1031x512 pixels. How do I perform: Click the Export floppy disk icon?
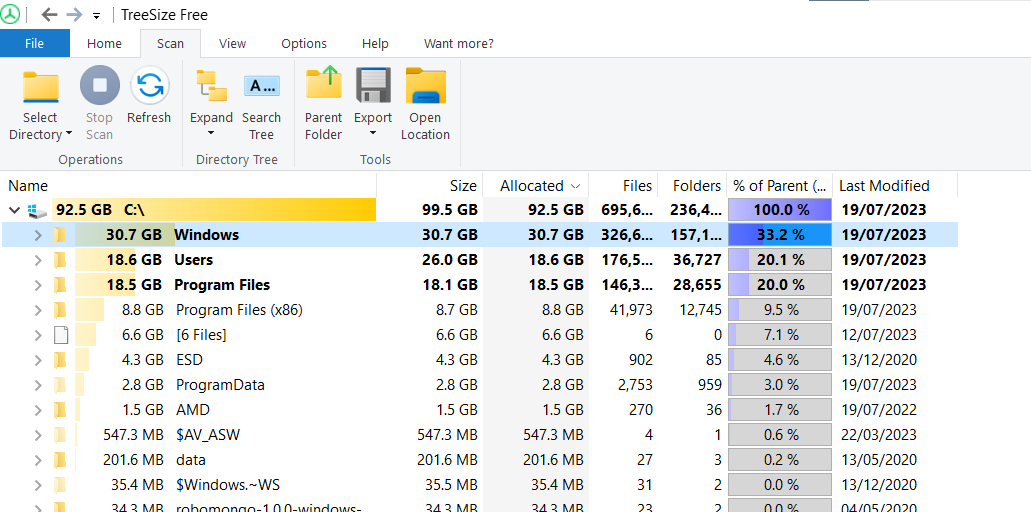pos(373,85)
